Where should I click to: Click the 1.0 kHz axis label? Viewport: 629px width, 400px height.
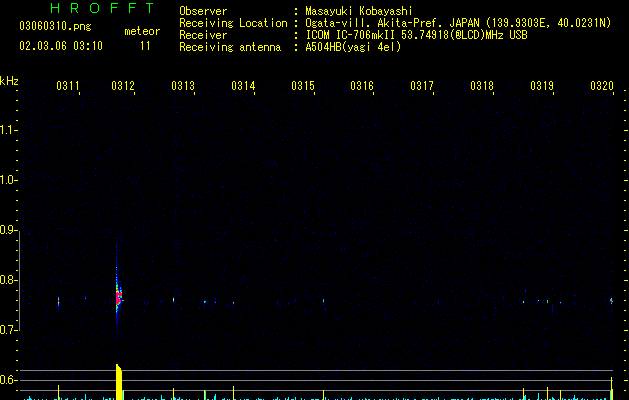click(8, 180)
